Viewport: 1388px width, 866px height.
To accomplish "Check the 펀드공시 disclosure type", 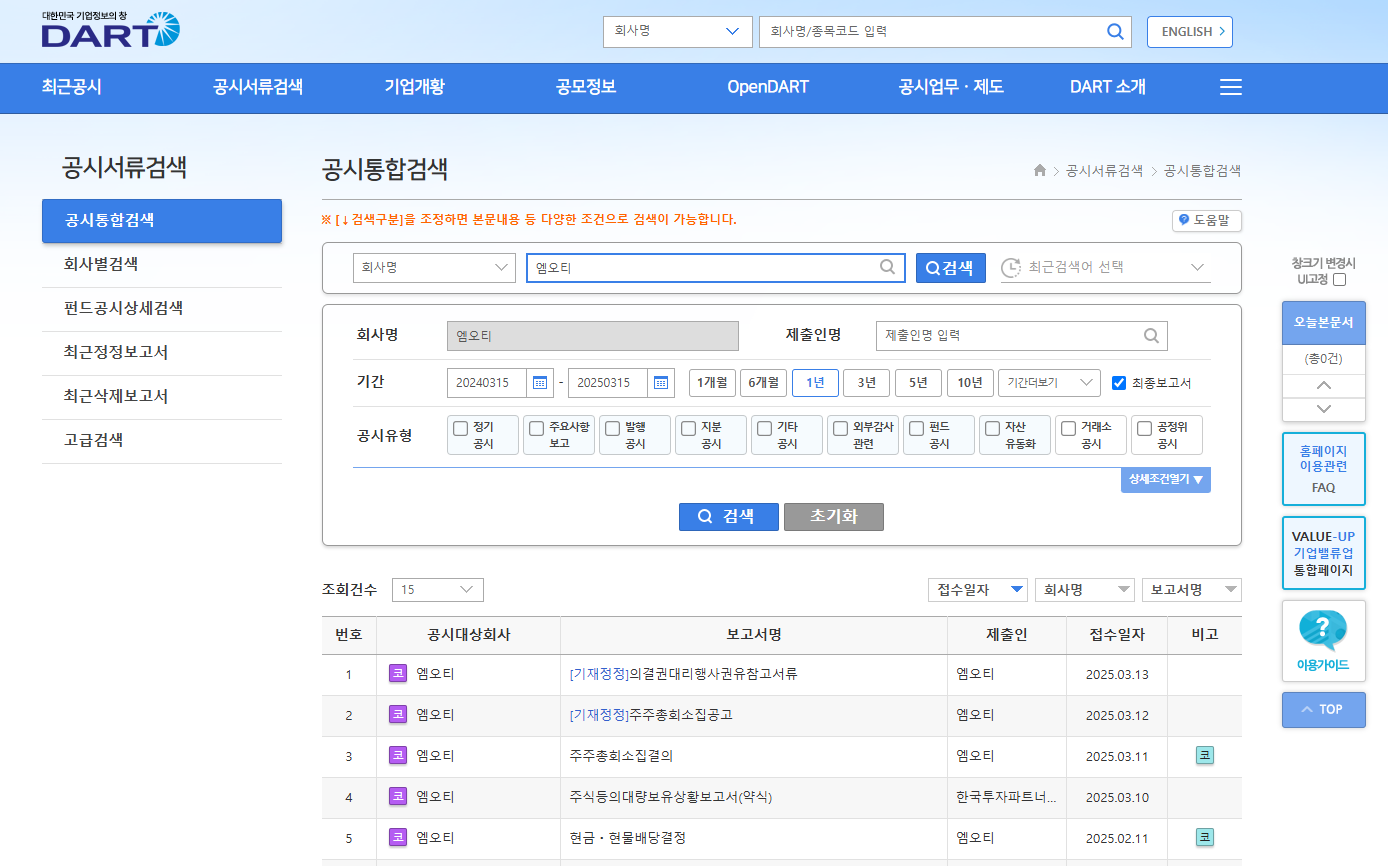I will point(917,428).
